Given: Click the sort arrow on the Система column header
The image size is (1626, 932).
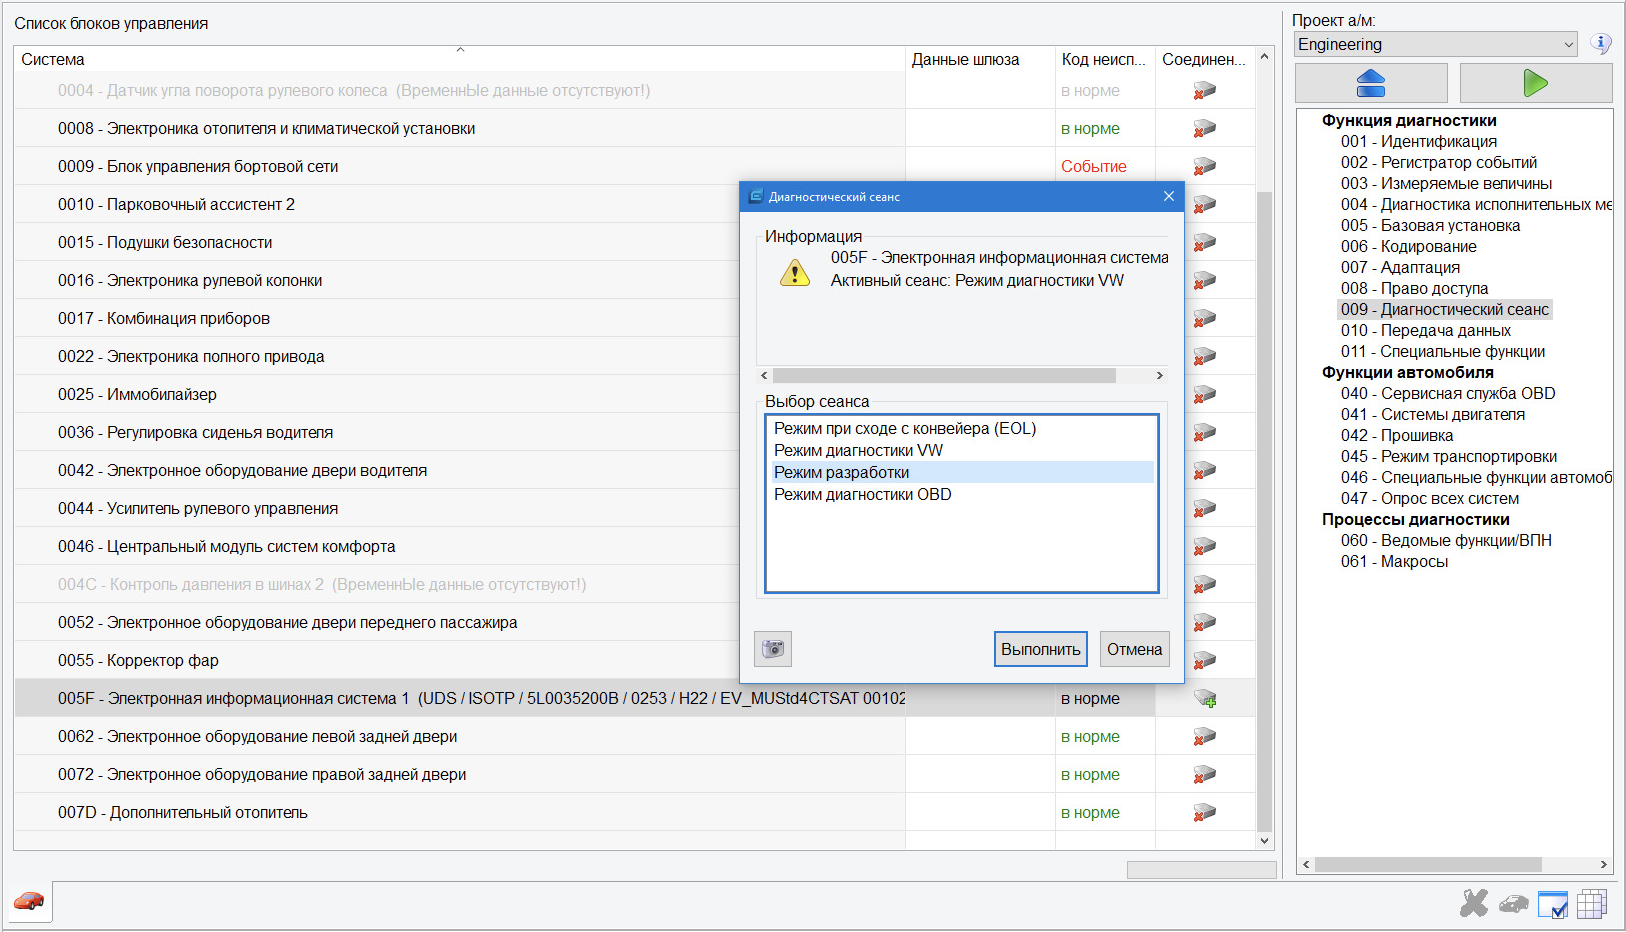Looking at the screenshot, I should coord(460,47).
